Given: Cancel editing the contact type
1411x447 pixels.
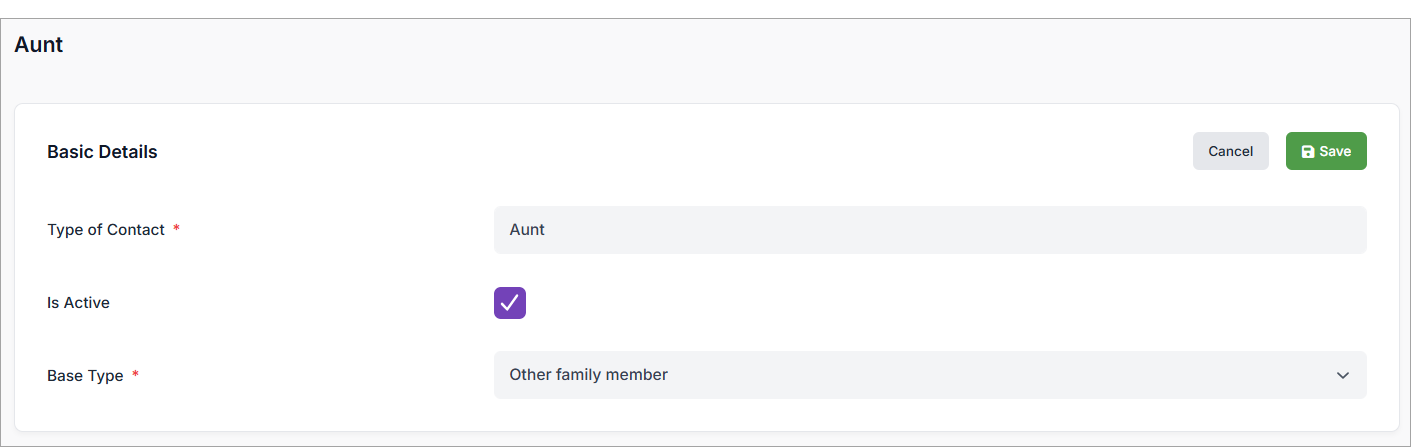Looking at the screenshot, I should coord(1230,151).
